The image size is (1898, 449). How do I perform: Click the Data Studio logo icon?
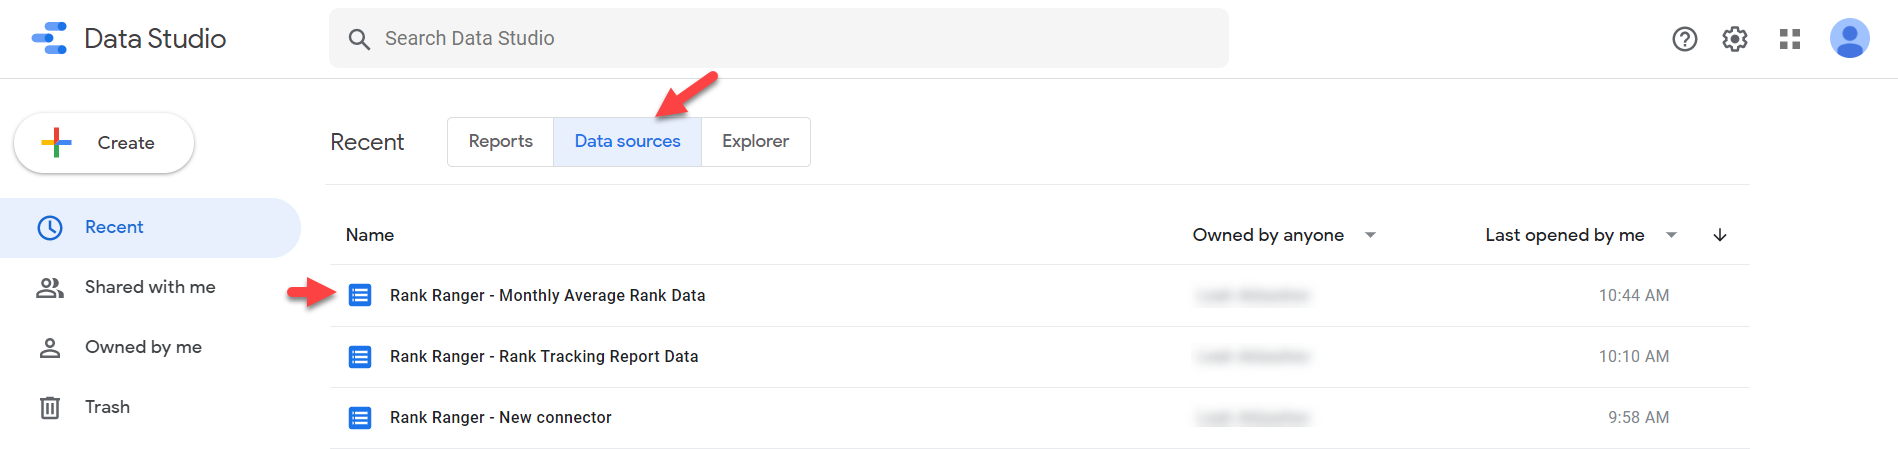click(50, 38)
